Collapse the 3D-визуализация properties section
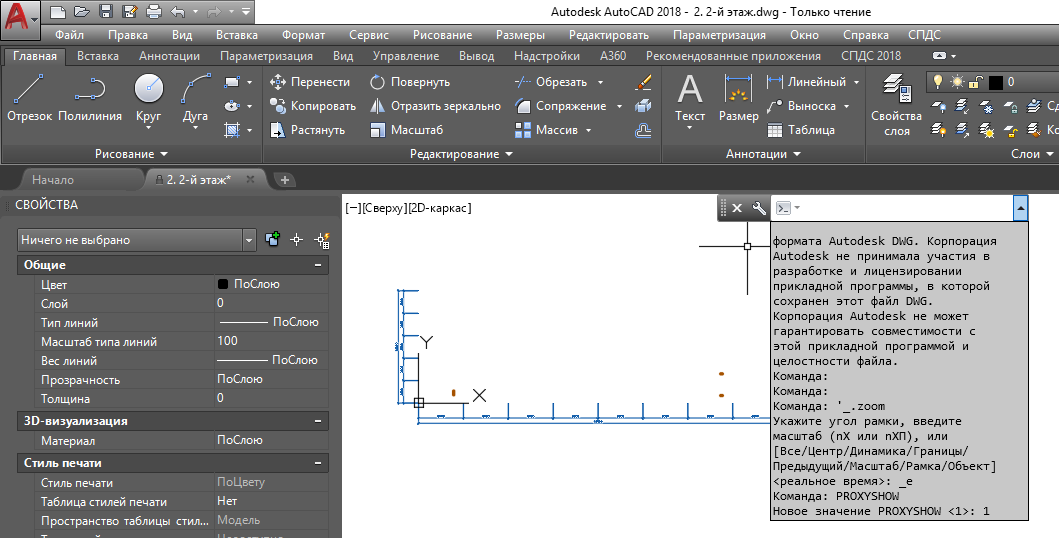1059x538 pixels. click(317, 421)
